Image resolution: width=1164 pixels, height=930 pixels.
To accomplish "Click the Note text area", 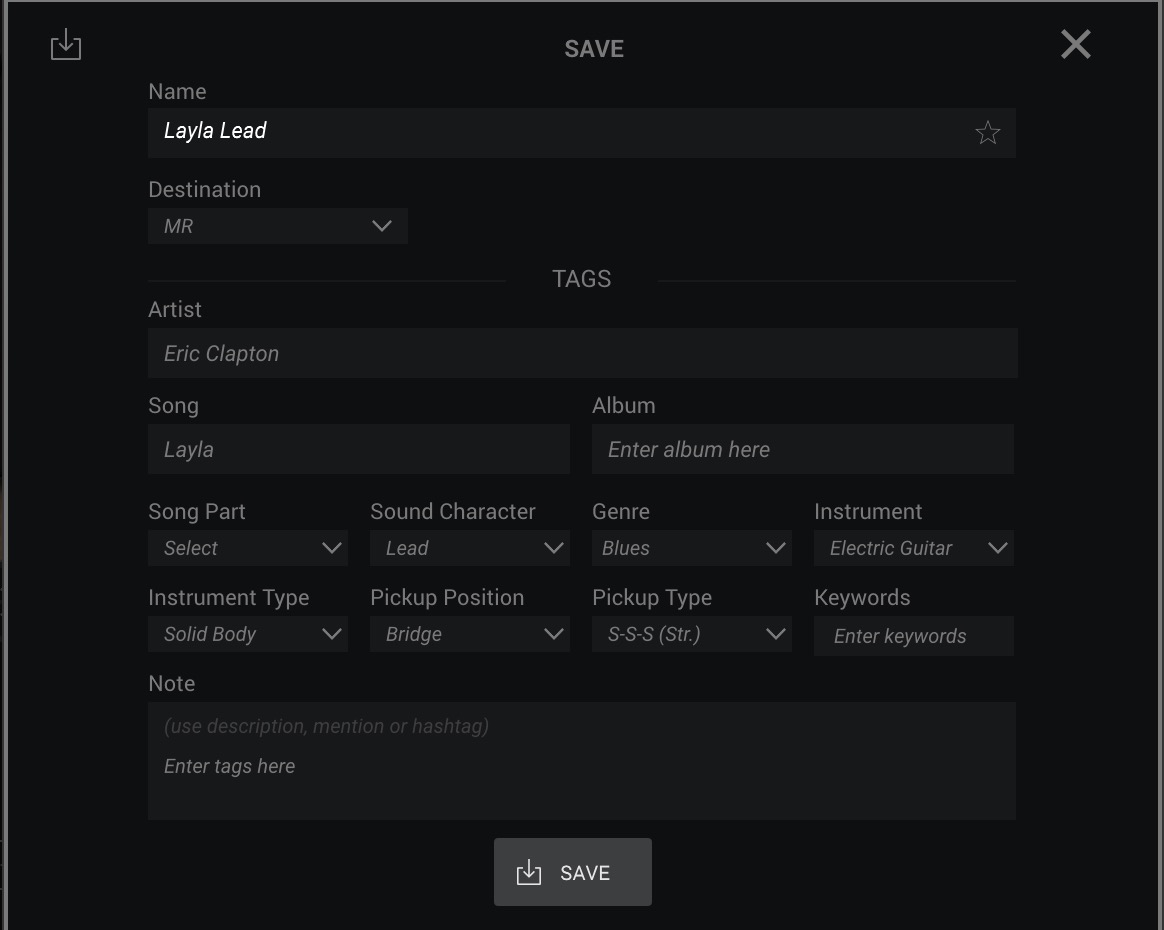I will coord(581,761).
